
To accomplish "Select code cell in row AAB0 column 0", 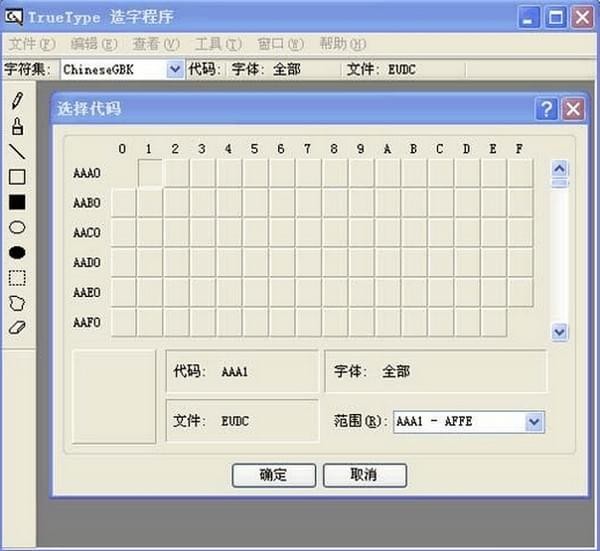I will click(x=124, y=203).
